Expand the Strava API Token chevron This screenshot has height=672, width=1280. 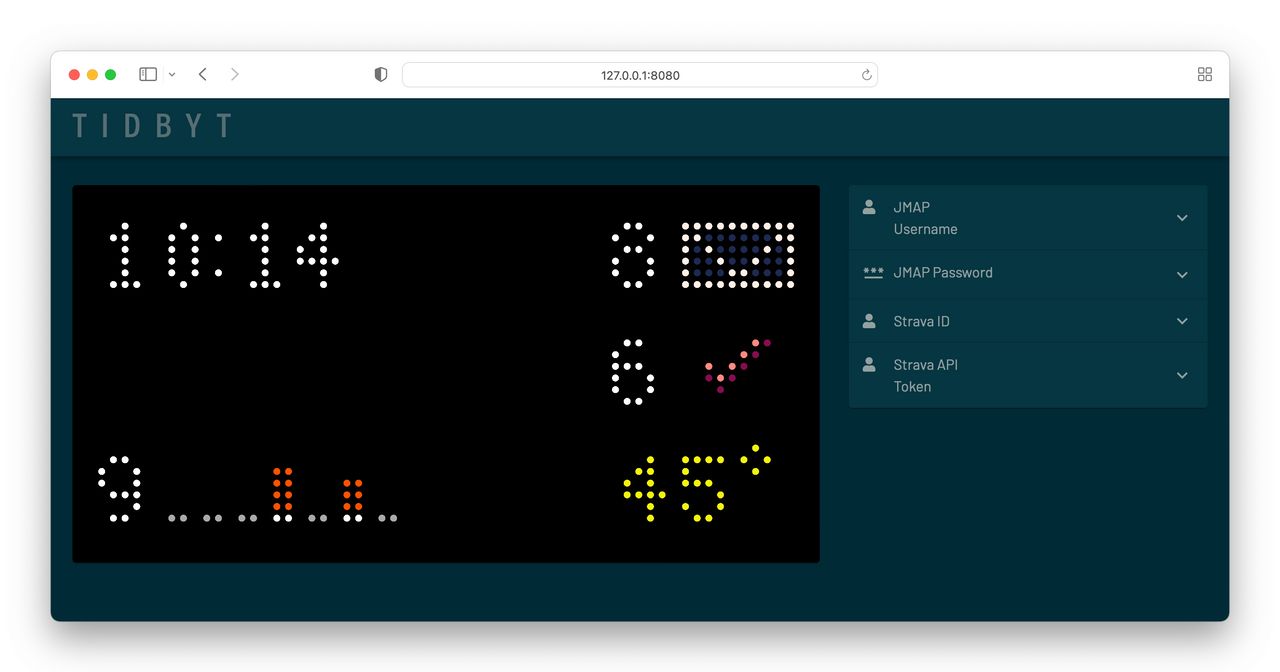[1182, 375]
